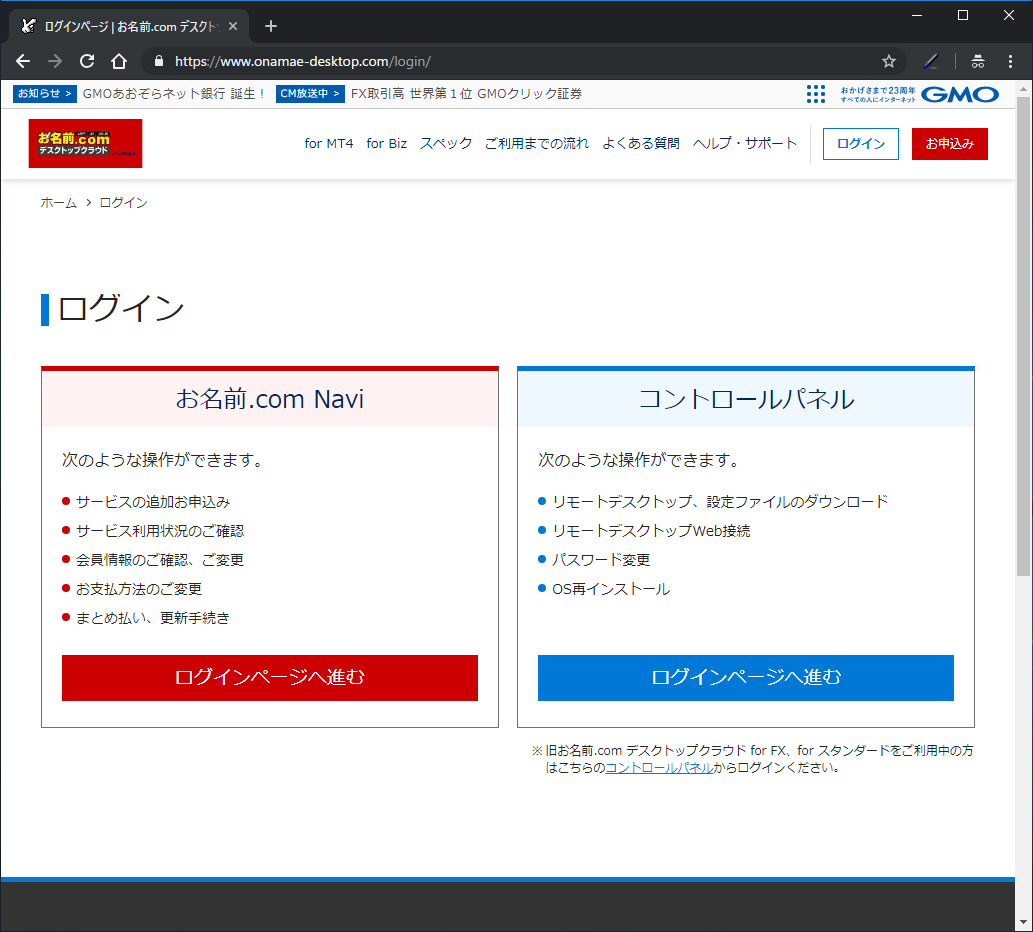Click the ホーム breadcrumb link
The image size is (1033, 932).
point(59,203)
